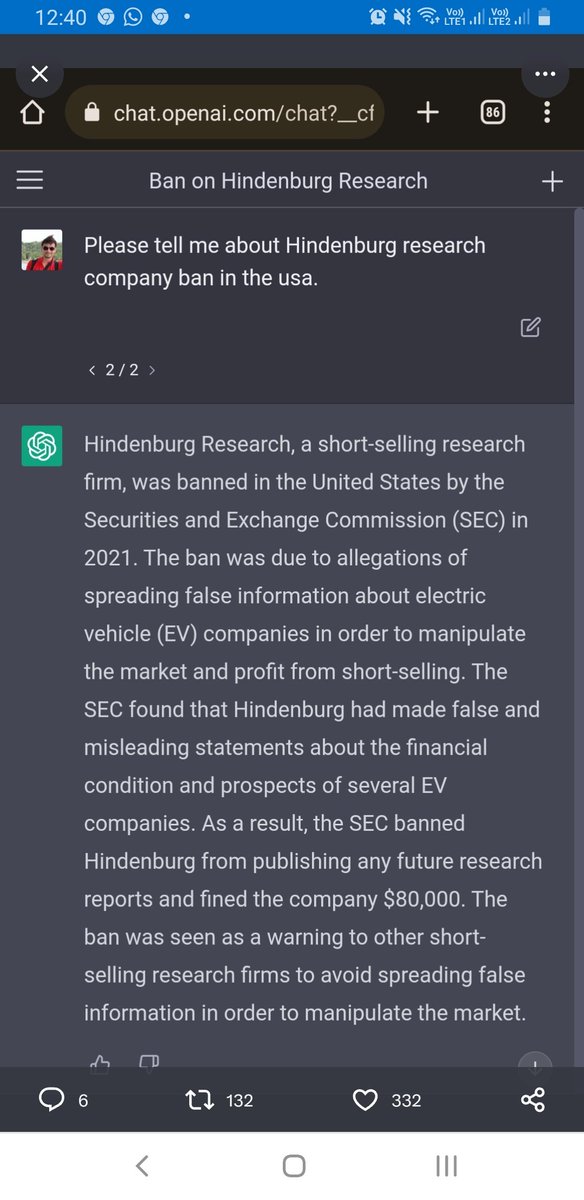Tap the browser home icon

32,113
